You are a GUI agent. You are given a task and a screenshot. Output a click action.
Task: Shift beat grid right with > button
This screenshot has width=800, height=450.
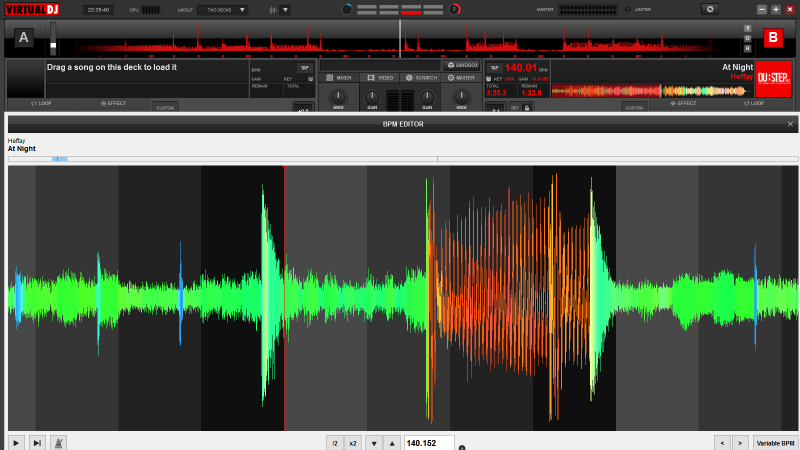coord(740,443)
